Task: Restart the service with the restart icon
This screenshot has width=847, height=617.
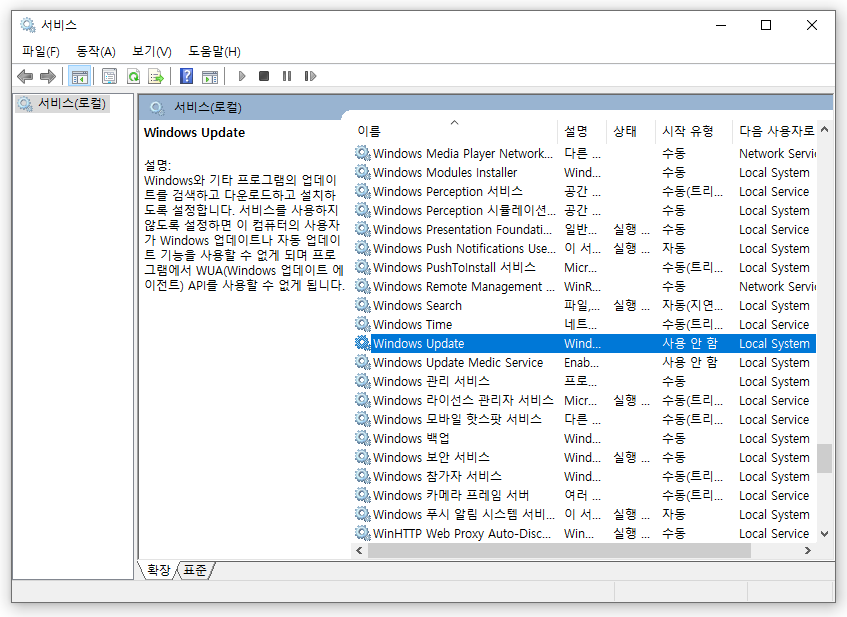Action: pyautogui.click(x=310, y=76)
